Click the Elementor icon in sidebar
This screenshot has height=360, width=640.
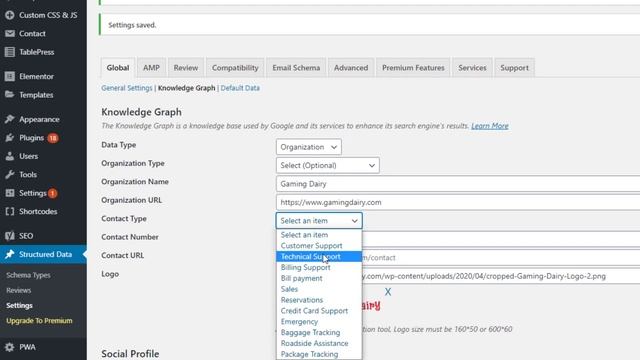[x=10, y=76]
